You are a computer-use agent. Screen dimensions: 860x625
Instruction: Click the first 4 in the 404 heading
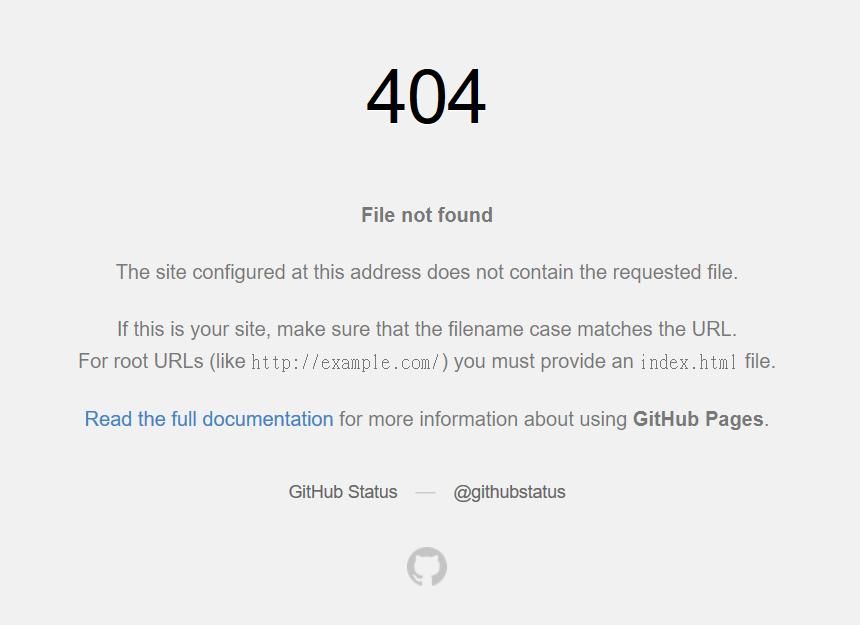click(386, 96)
